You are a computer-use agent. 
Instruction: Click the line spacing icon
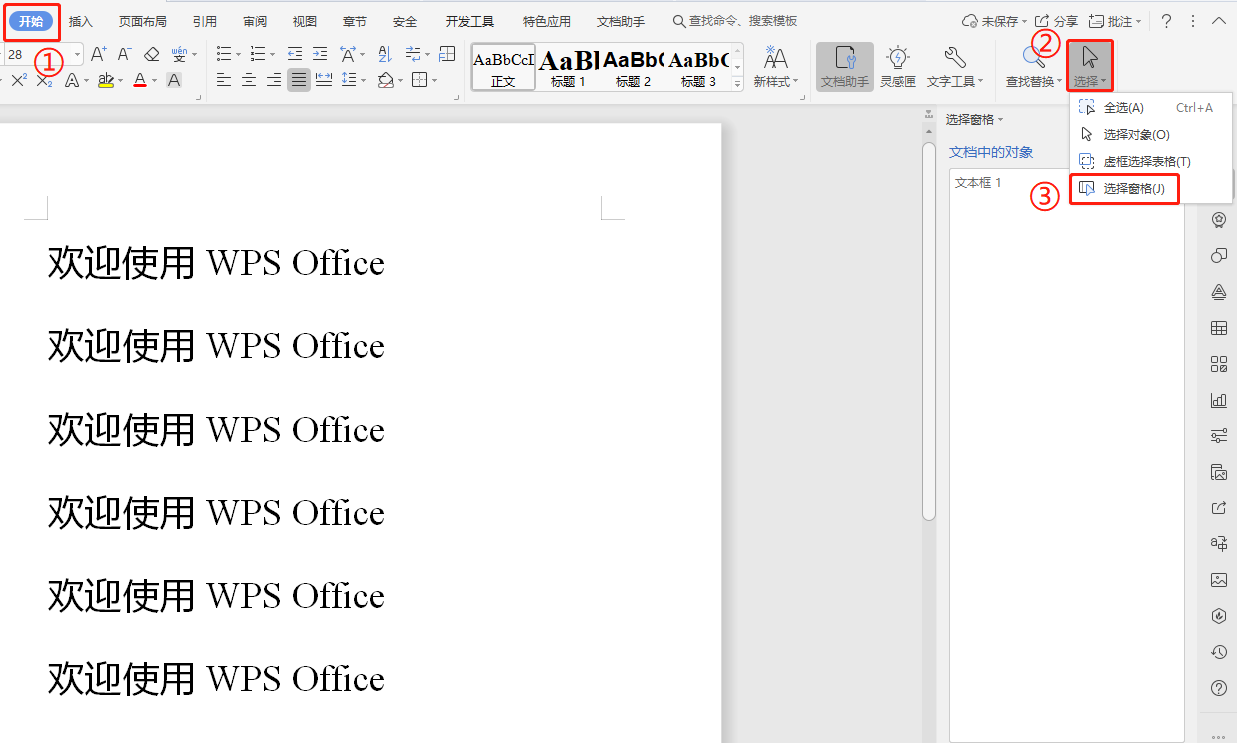point(348,80)
